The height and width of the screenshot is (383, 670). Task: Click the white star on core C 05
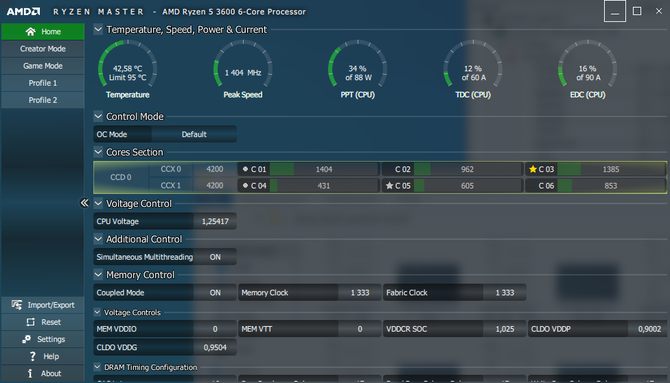point(389,186)
